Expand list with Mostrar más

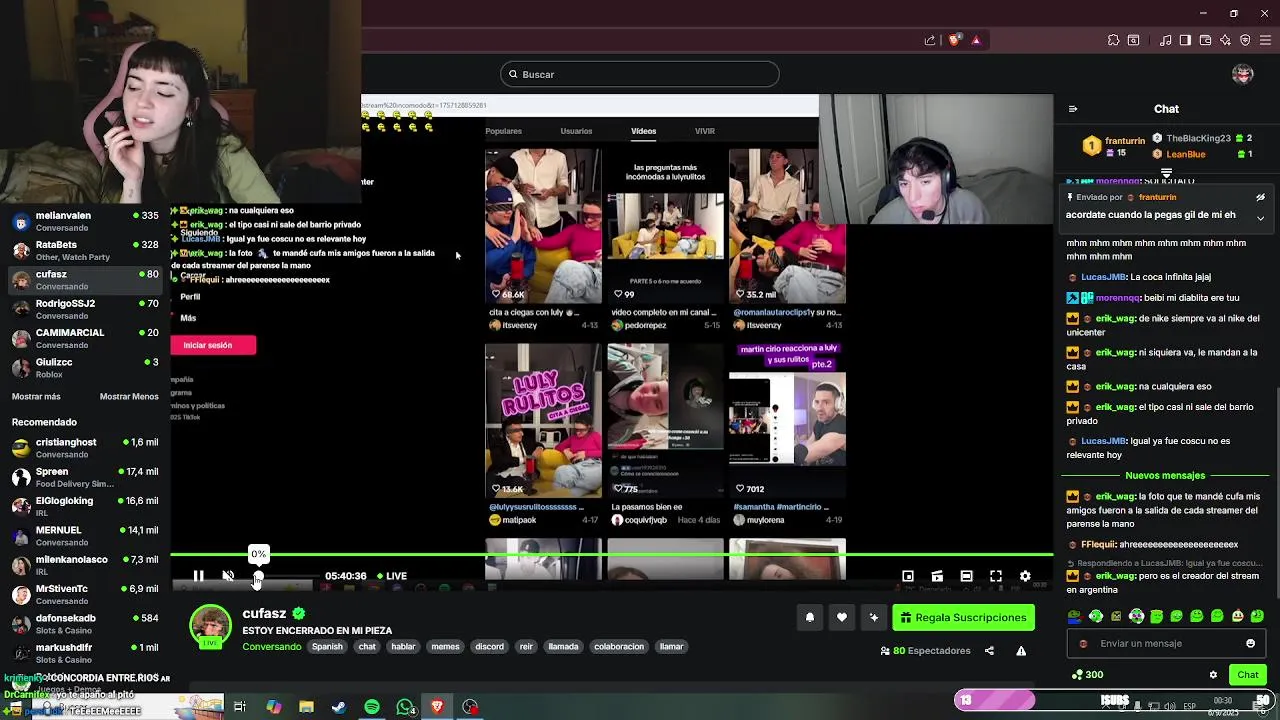coord(36,397)
